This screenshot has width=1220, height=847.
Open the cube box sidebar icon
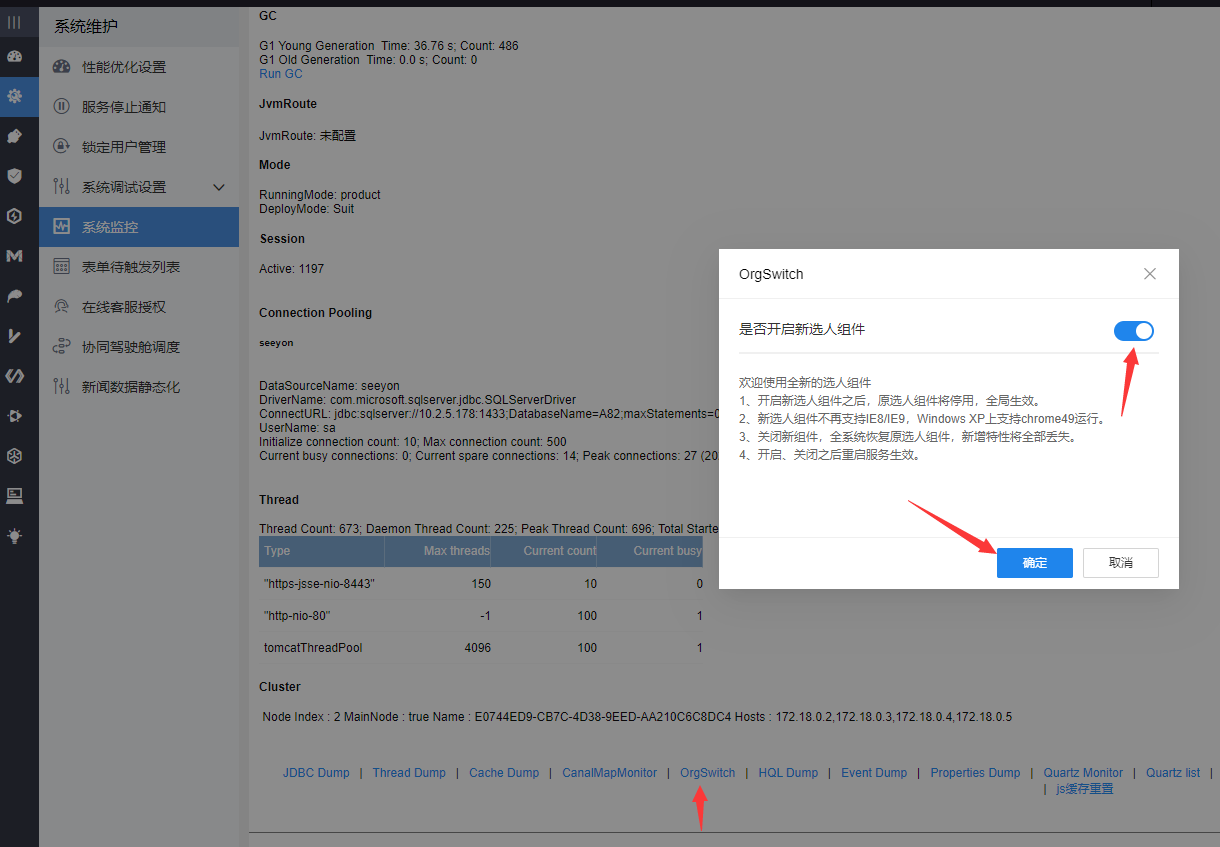[x=14, y=456]
